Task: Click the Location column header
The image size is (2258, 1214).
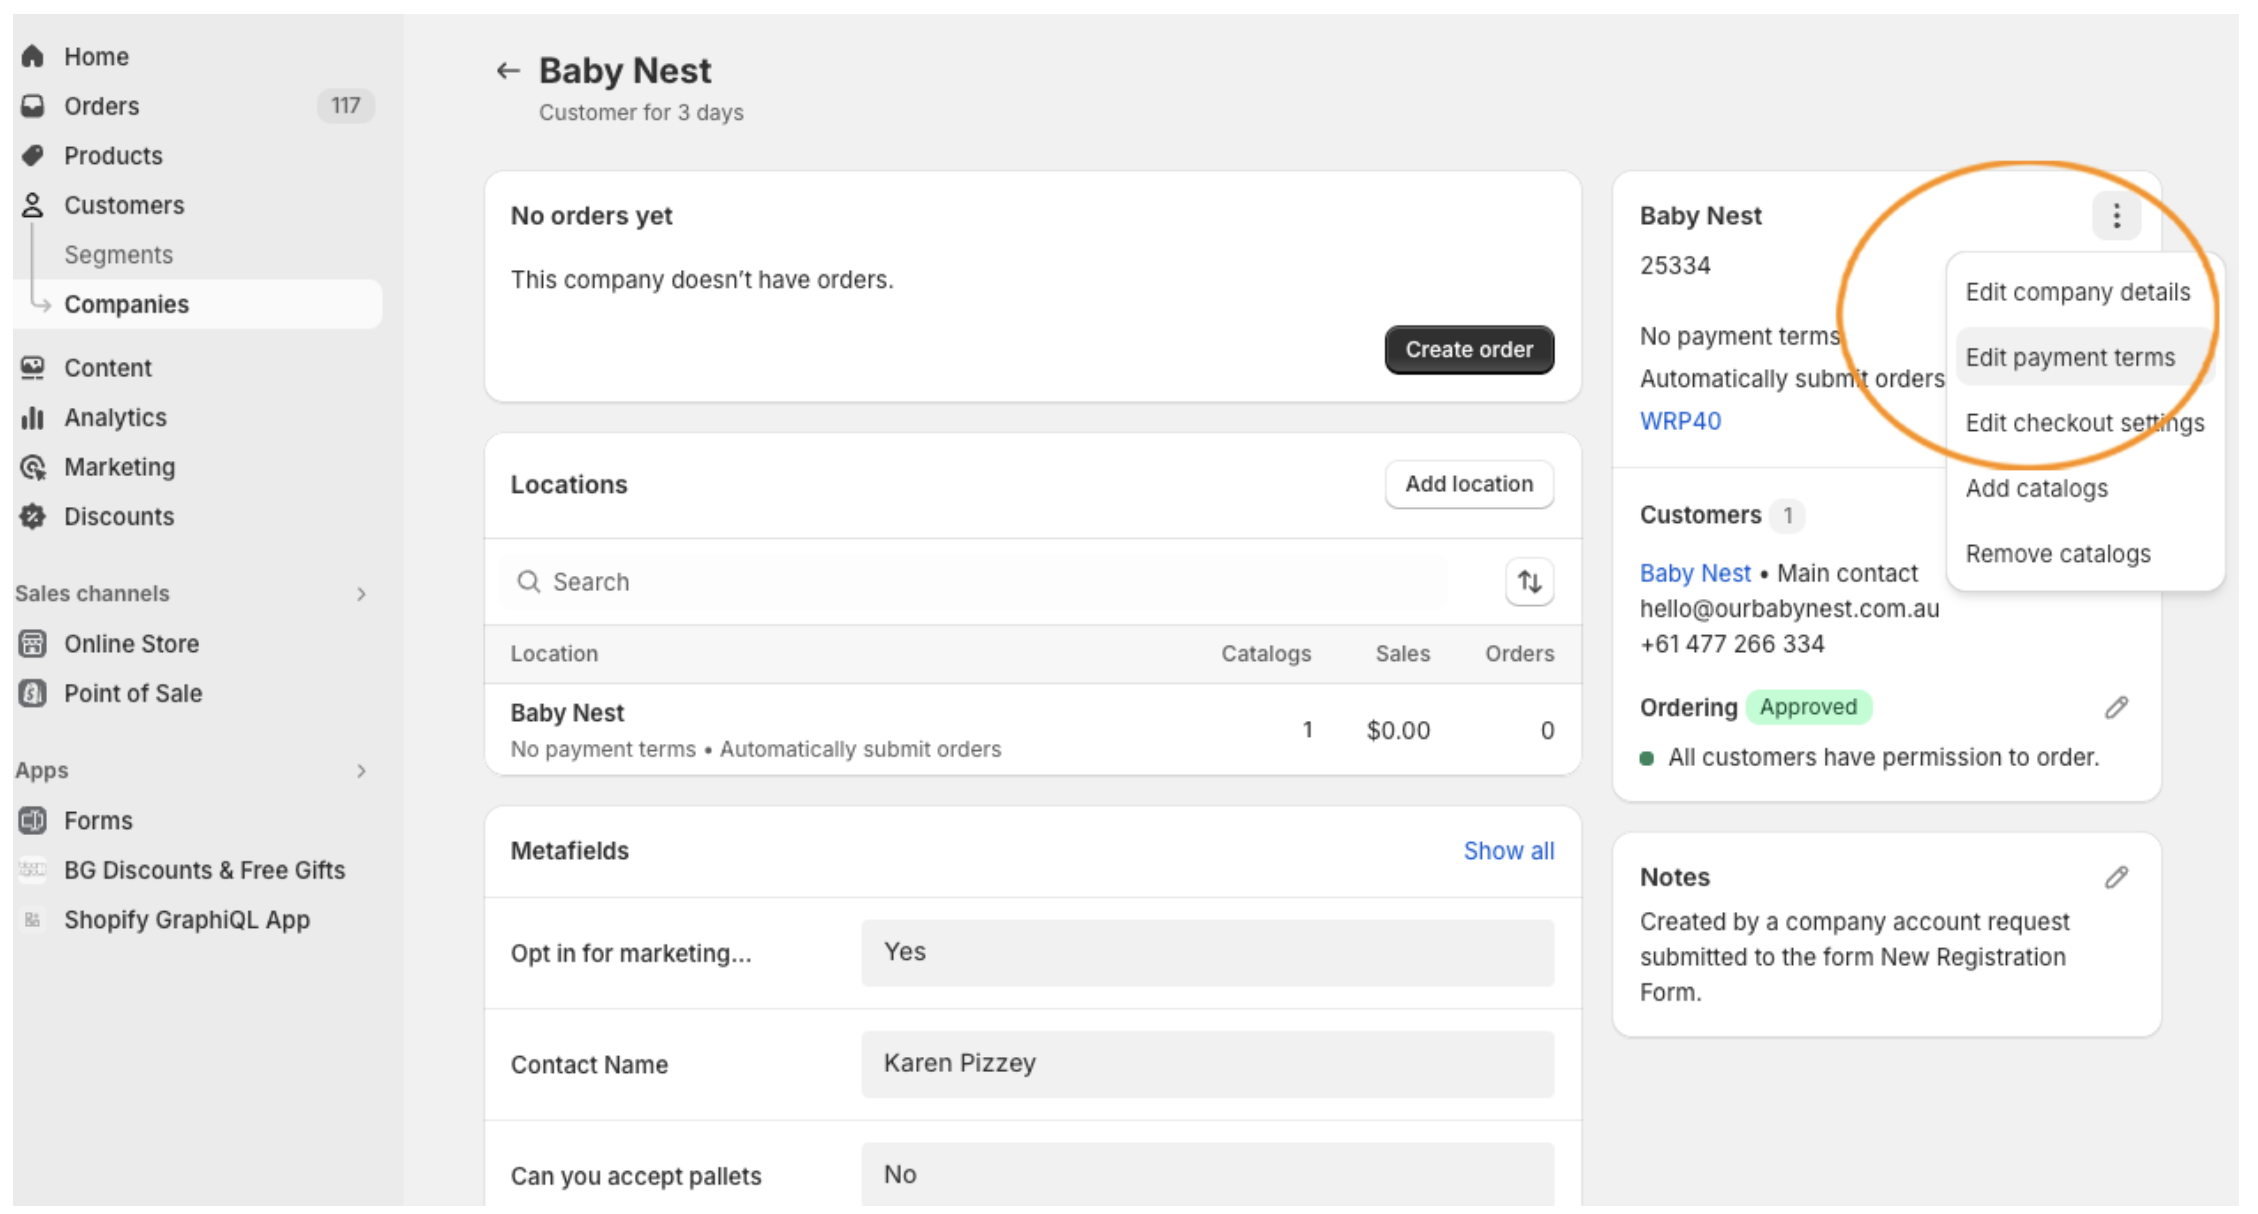Action: (x=554, y=654)
